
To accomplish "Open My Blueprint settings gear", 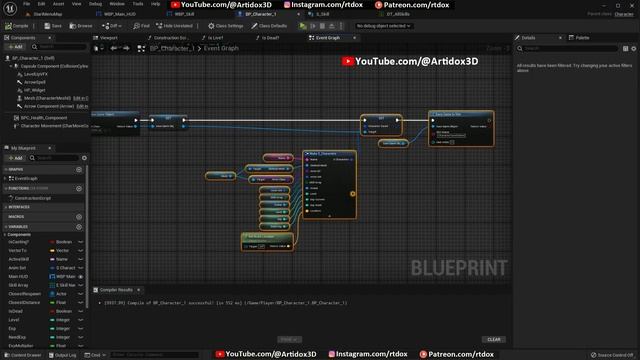I will [x=84, y=158].
